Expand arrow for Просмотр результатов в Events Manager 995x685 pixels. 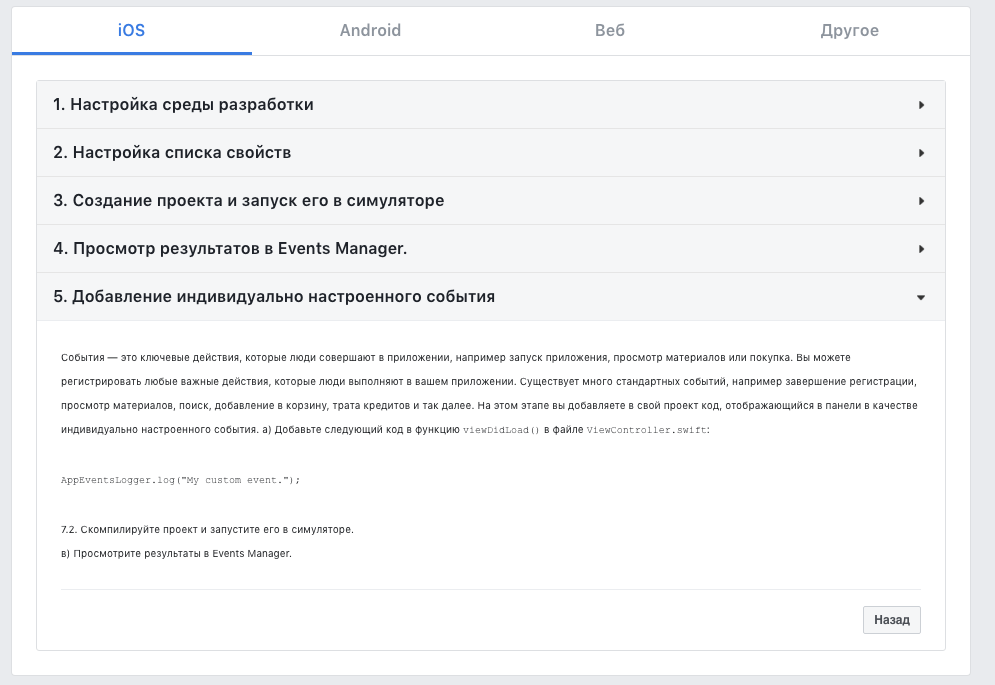(921, 249)
